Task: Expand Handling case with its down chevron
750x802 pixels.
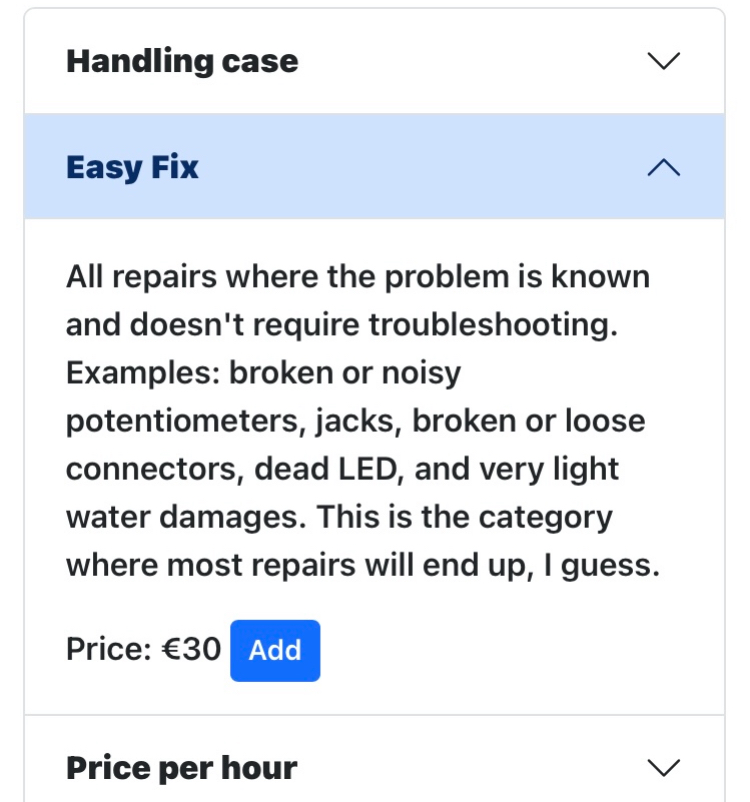Action: 664,61
